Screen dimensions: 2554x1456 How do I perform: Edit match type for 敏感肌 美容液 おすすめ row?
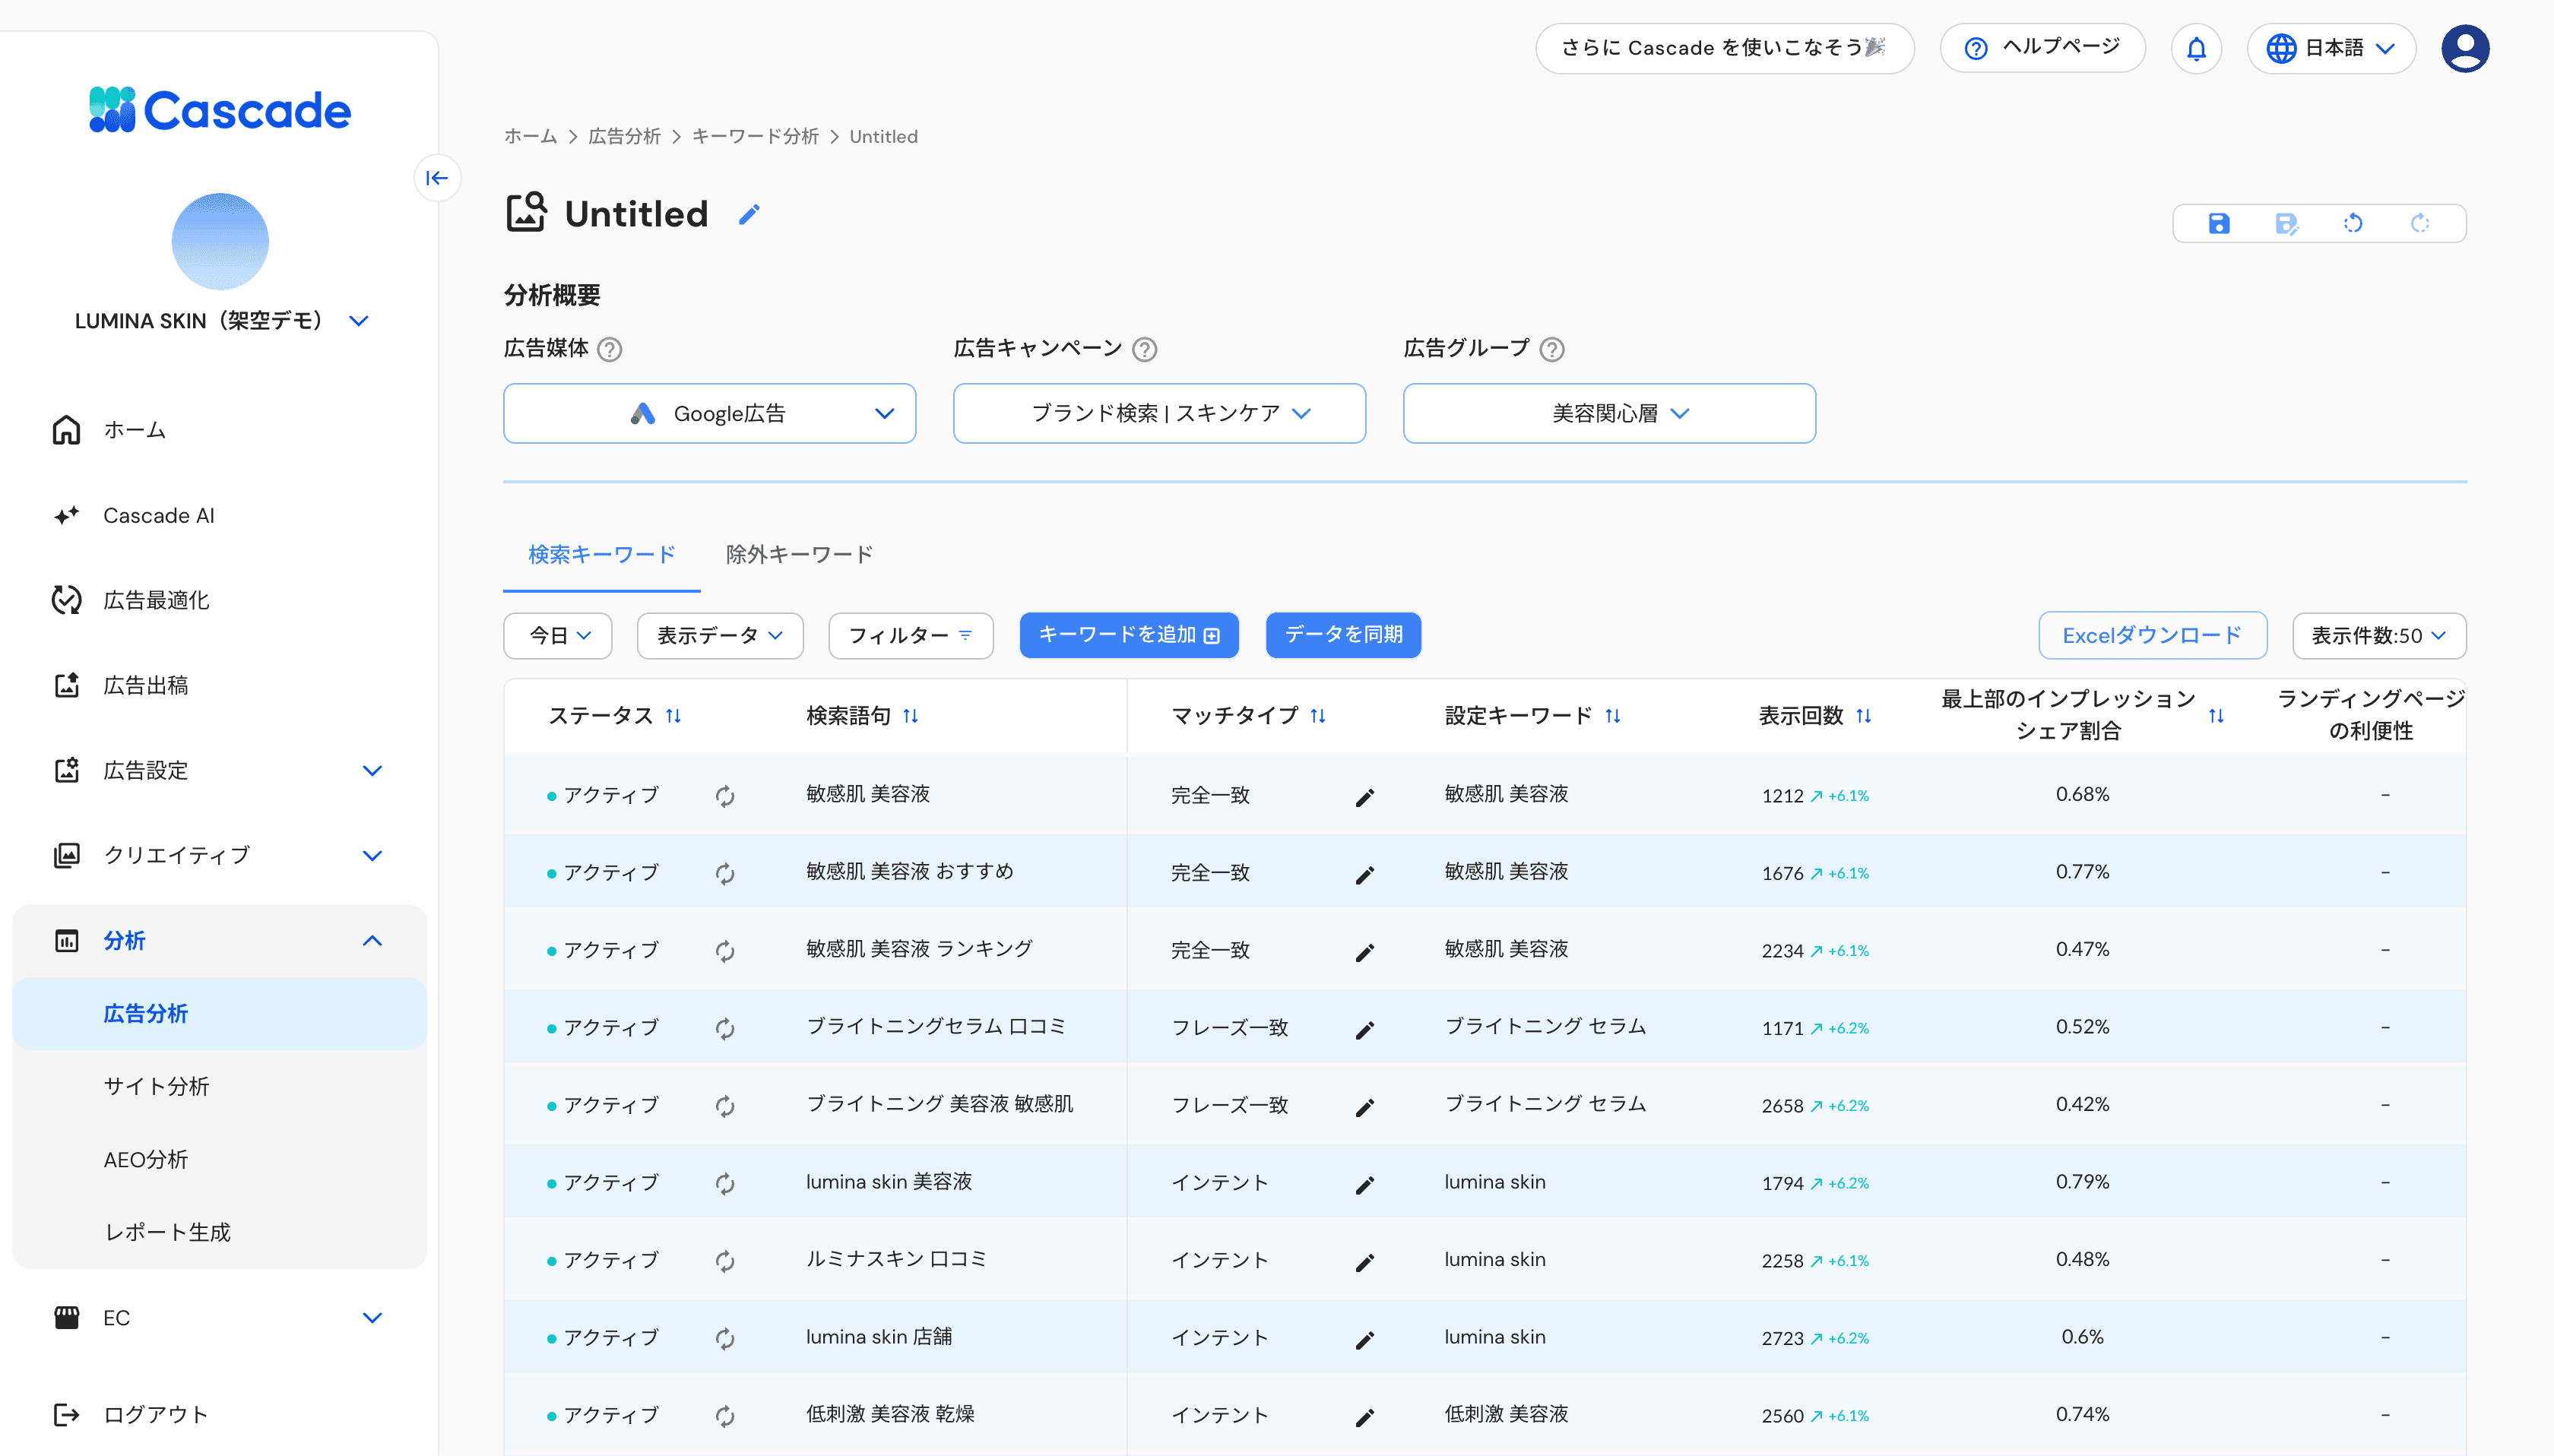1364,874
